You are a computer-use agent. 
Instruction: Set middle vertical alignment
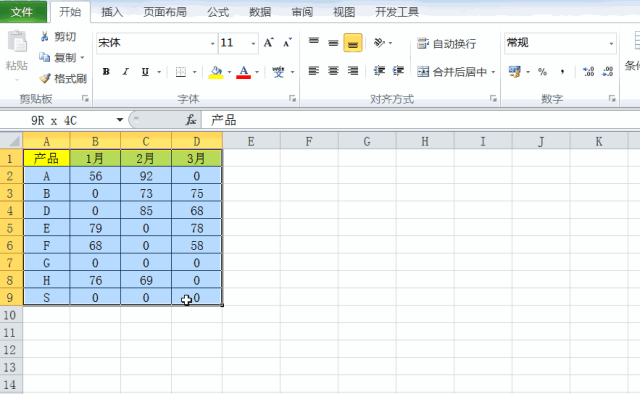(x=333, y=42)
